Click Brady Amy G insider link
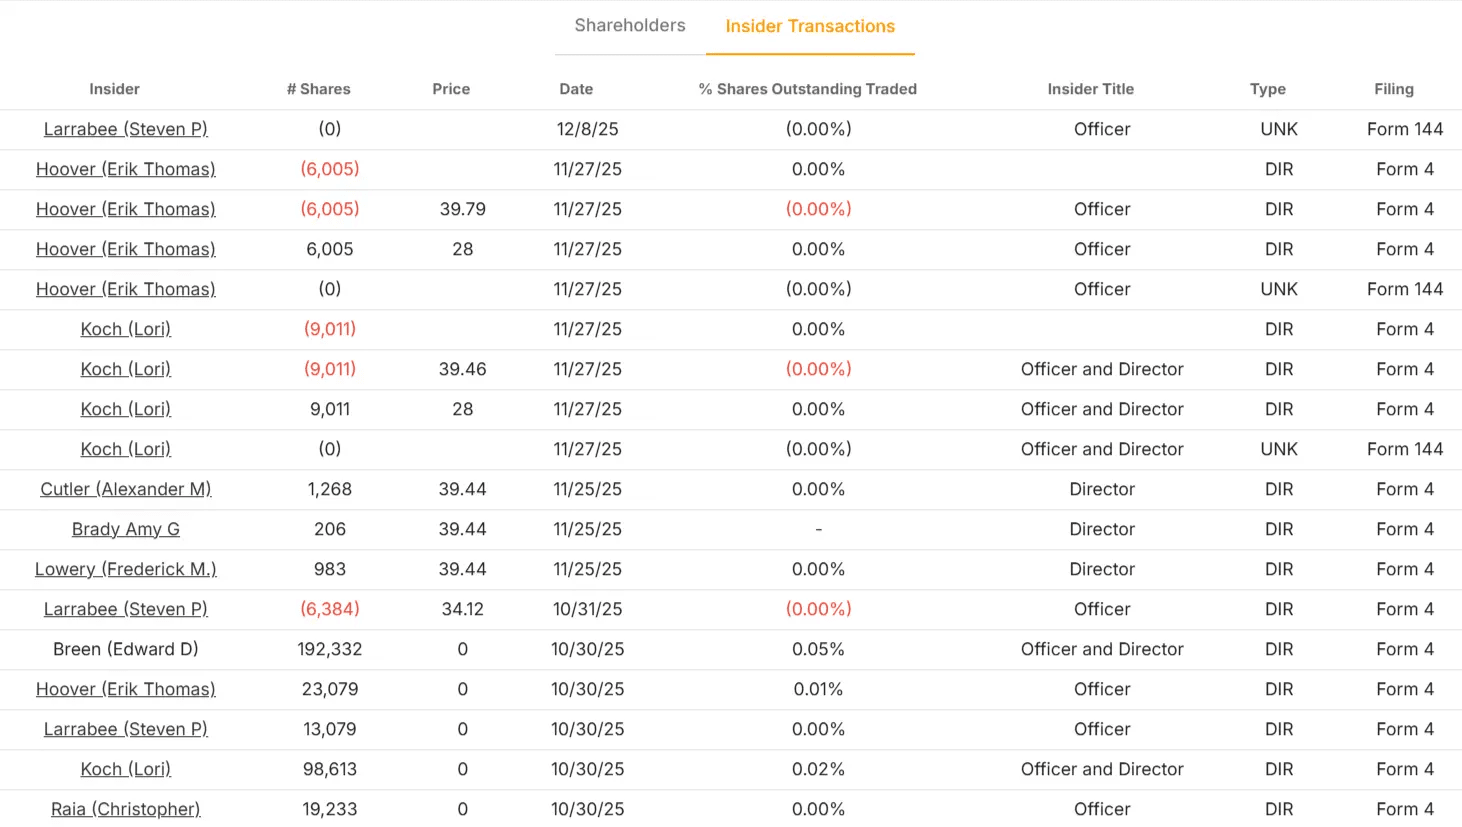This screenshot has height=827, width=1462. [126, 529]
